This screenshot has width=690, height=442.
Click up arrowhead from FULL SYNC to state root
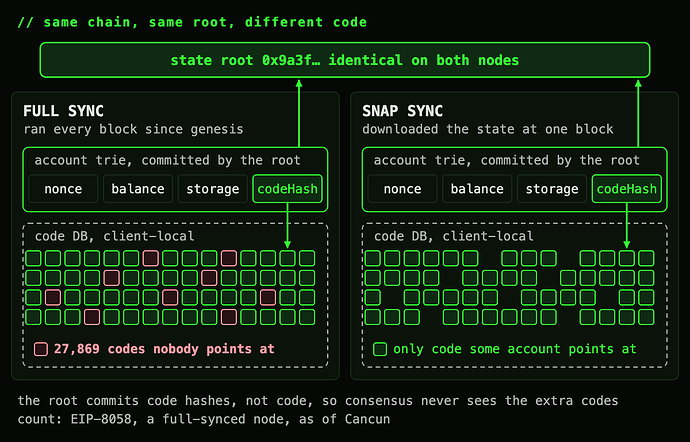click(299, 83)
